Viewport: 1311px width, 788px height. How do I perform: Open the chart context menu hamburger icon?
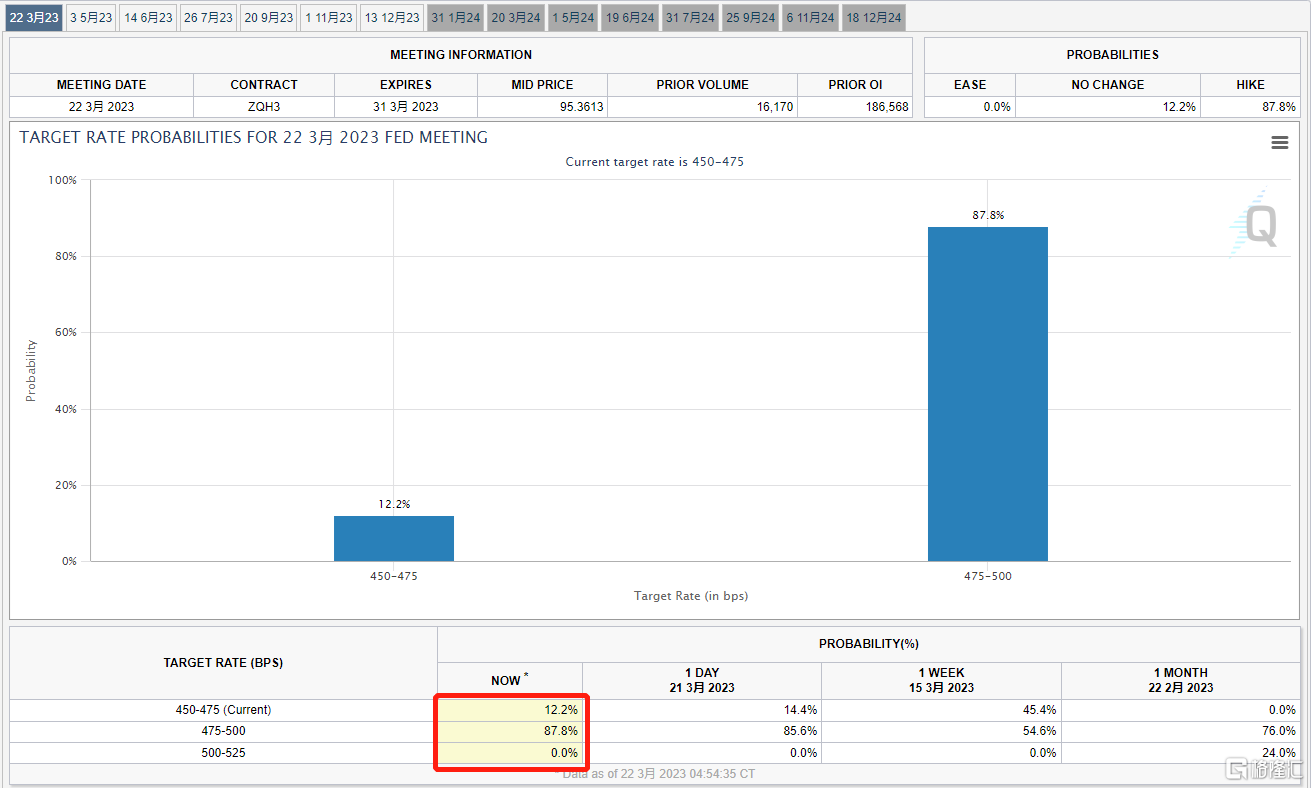pos(1279,143)
